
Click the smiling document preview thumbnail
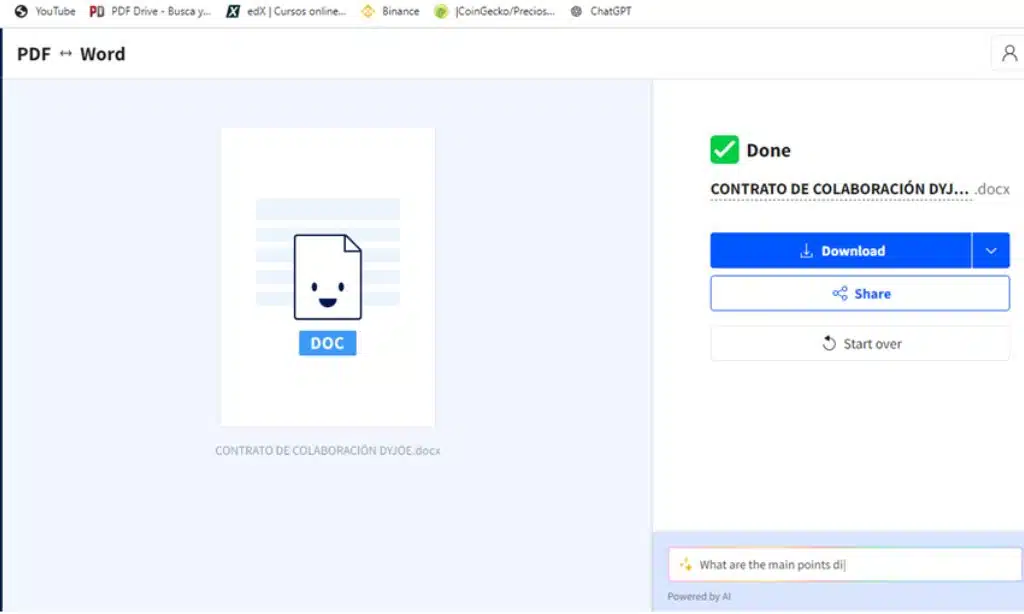pos(328,277)
